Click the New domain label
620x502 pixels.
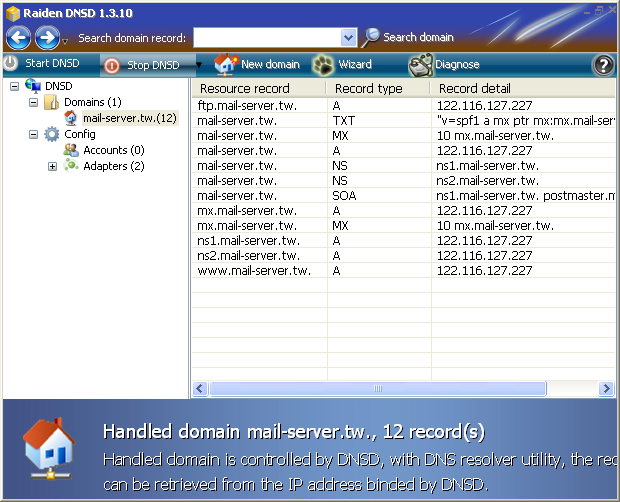pos(270,64)
